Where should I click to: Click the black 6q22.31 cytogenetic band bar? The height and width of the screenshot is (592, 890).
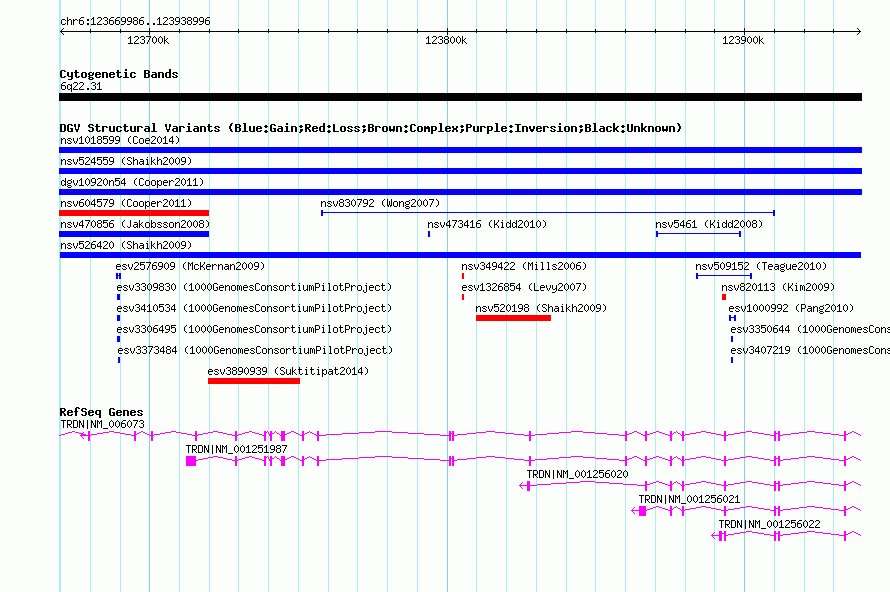(460, 97)
